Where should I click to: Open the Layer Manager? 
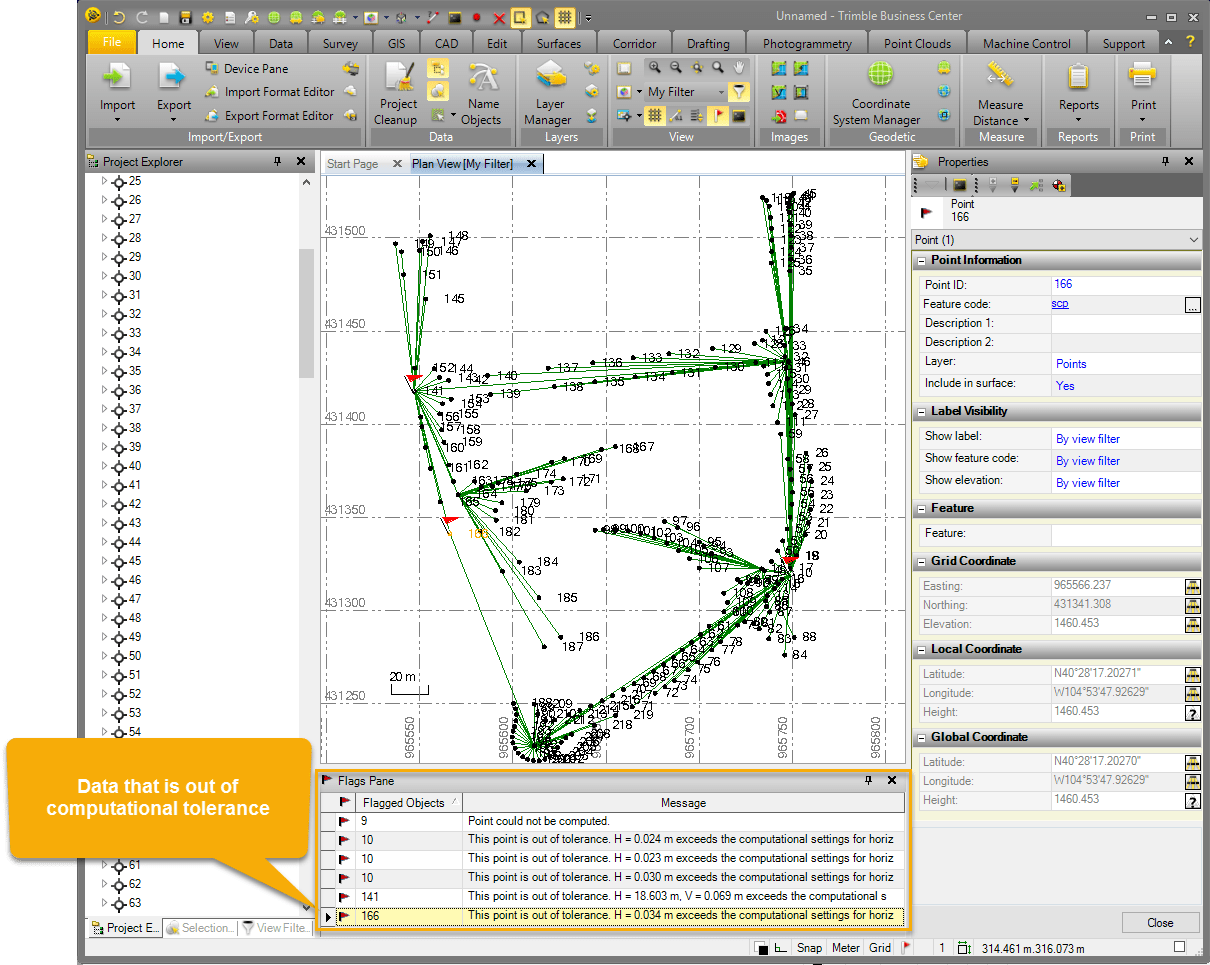[x=548, y=93]
